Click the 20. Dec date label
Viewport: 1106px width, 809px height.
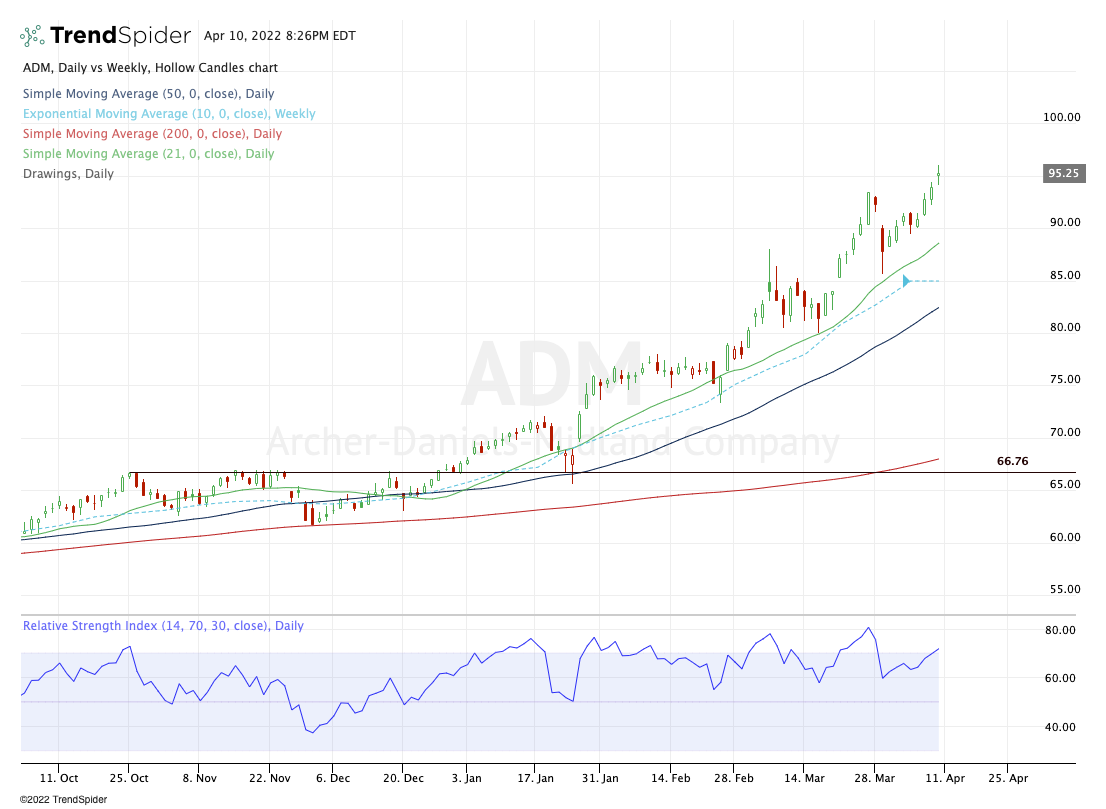pyautogui.click(x=403, y=778)
